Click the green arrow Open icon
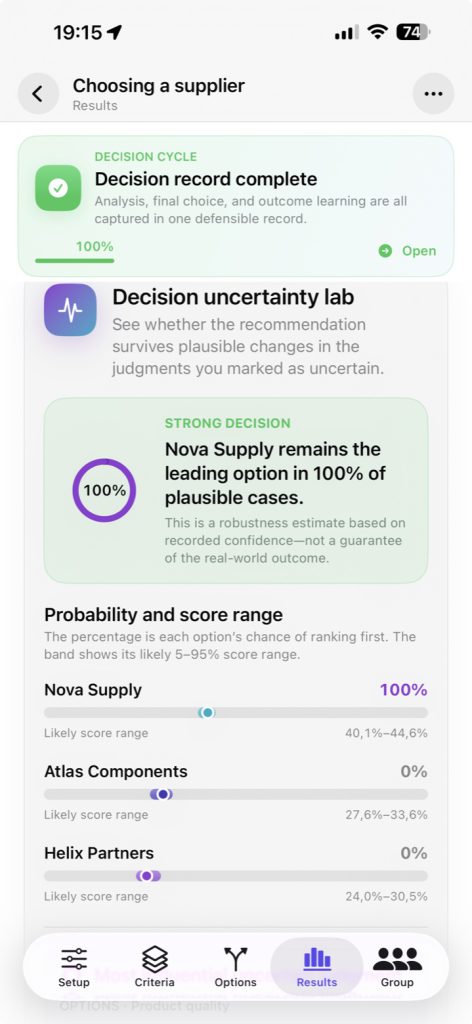The width and height of the screenshot is (472, 1024). pos(385,251)
